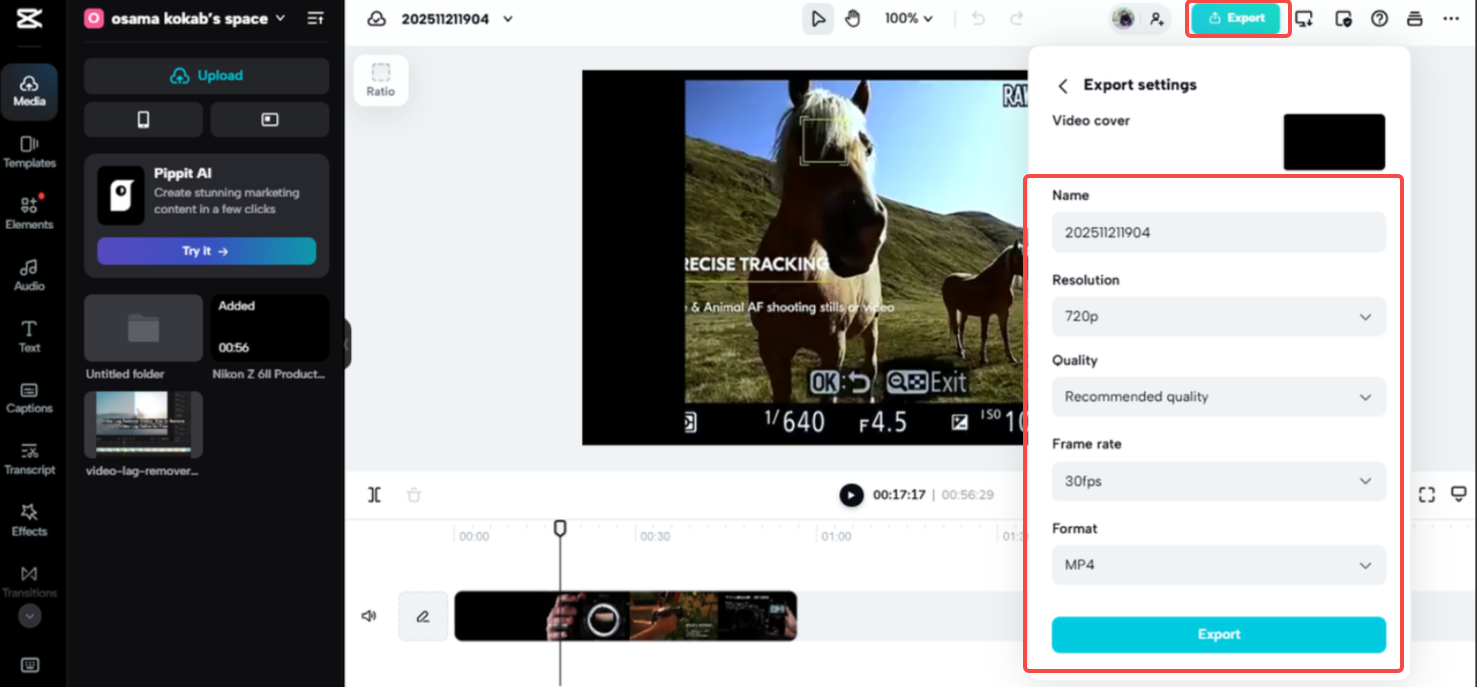Click the Try it button for Pippit AI
1477x687 pixels.
(206, 251)
